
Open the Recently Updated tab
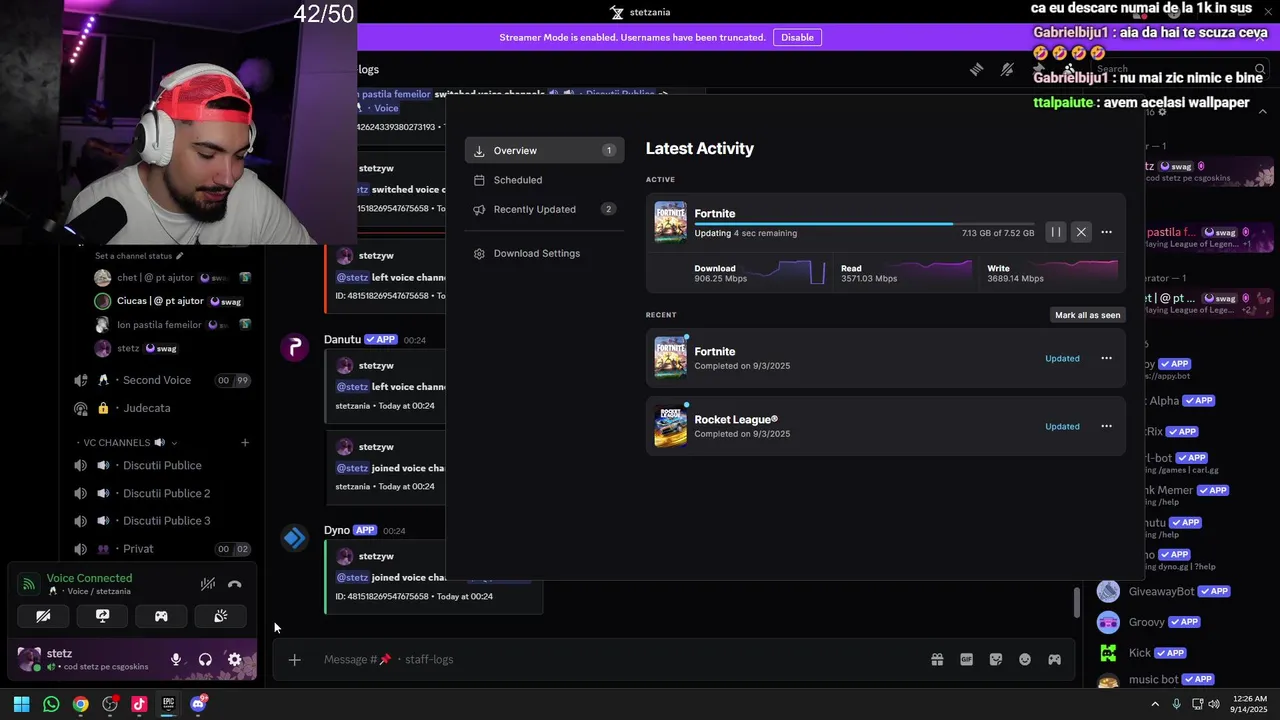pos(544,209)
